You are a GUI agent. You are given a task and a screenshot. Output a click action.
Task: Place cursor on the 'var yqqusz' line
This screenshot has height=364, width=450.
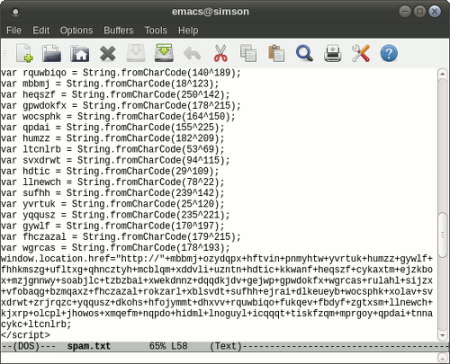pos(115,215)
